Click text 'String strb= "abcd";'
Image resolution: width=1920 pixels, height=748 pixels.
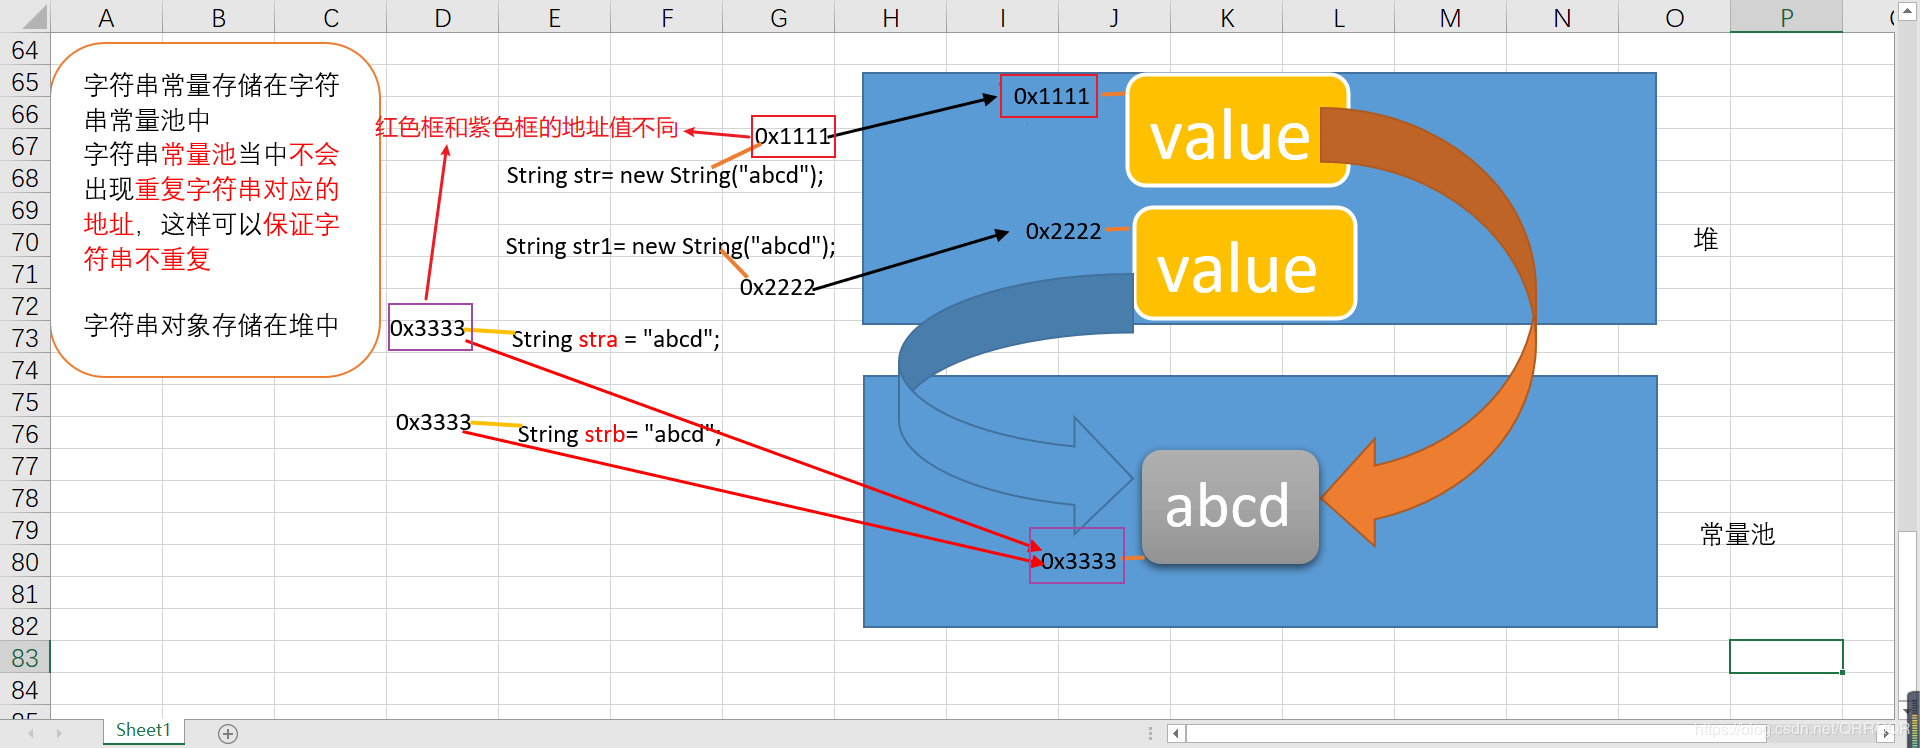[x=619, y=434]
